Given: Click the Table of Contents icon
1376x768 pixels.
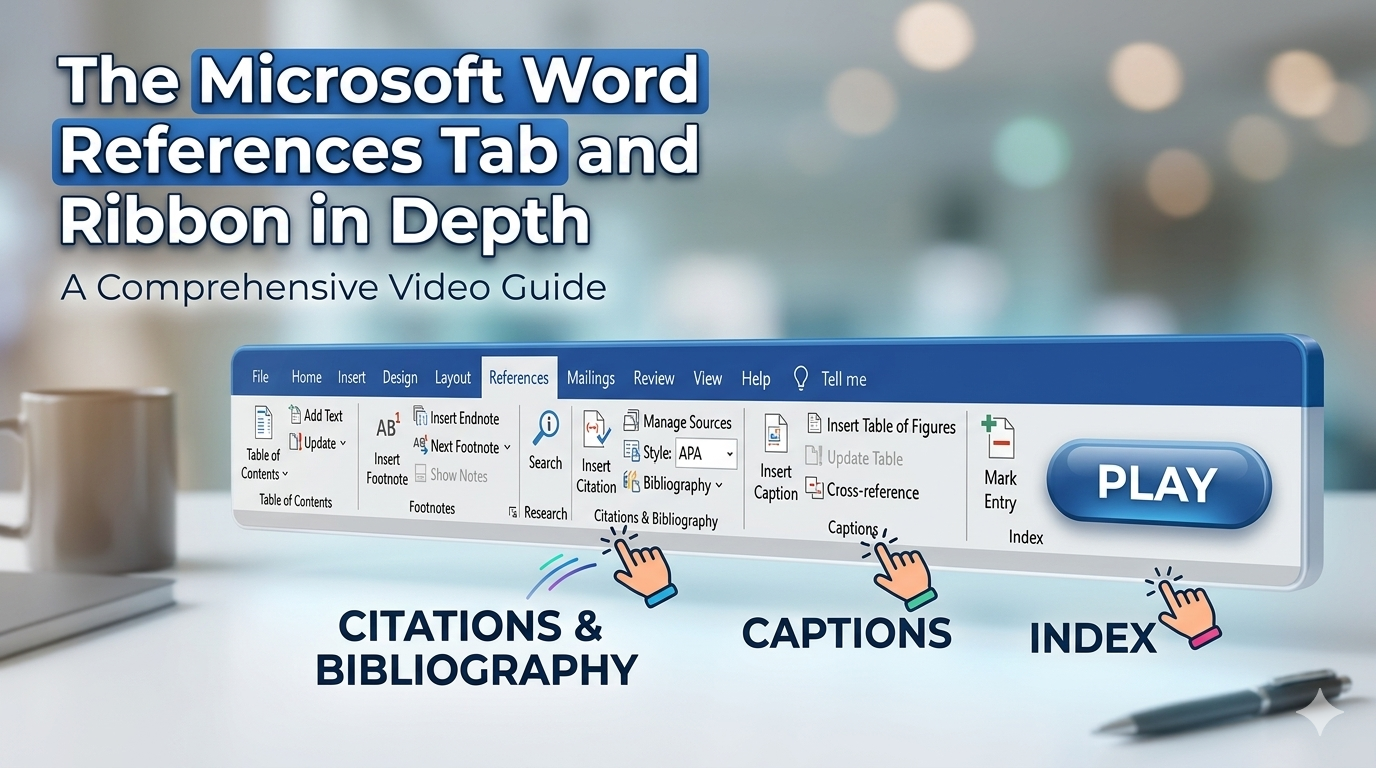Looking at the screenshot, I should (x=263, y=424).
